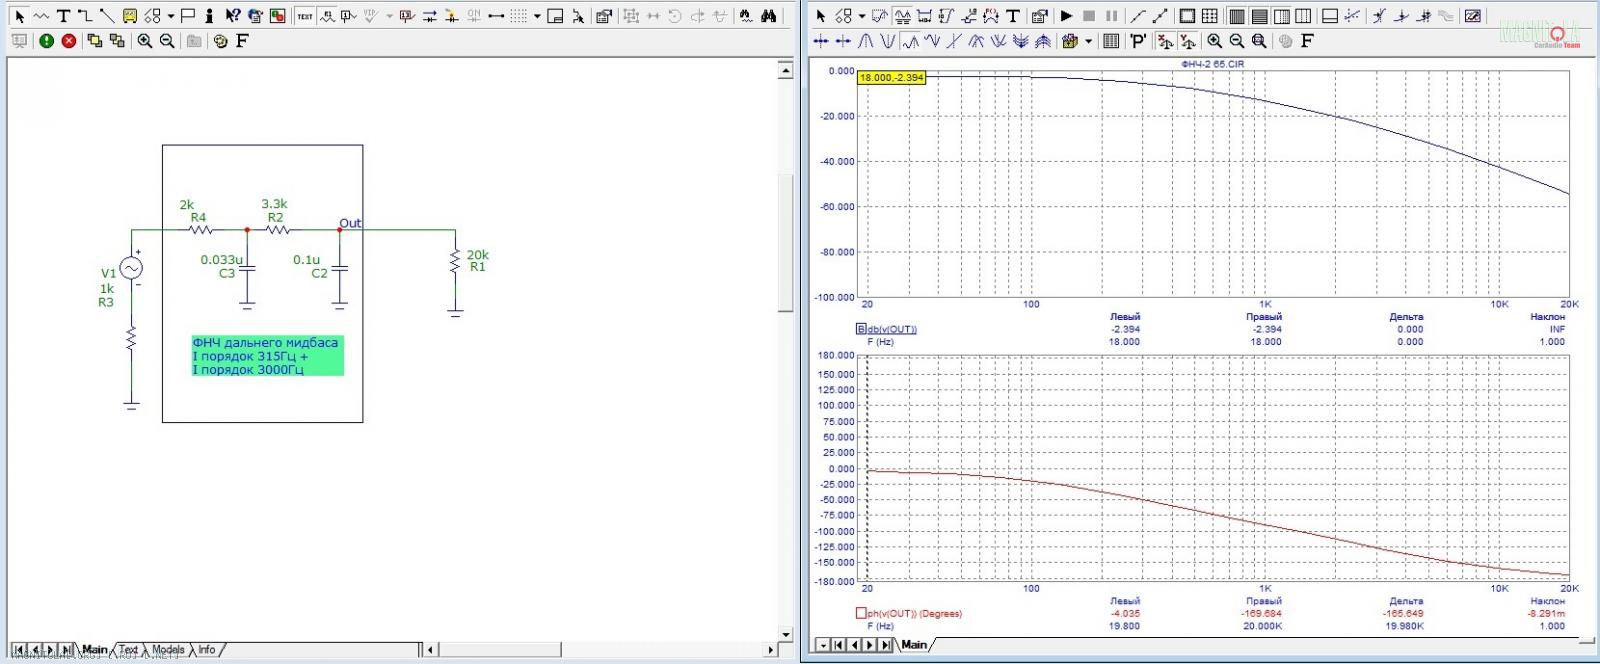Viewport: 1600px width, 664px height.
Task: Click the 'P' toolbar icon
Action: 1138,41
